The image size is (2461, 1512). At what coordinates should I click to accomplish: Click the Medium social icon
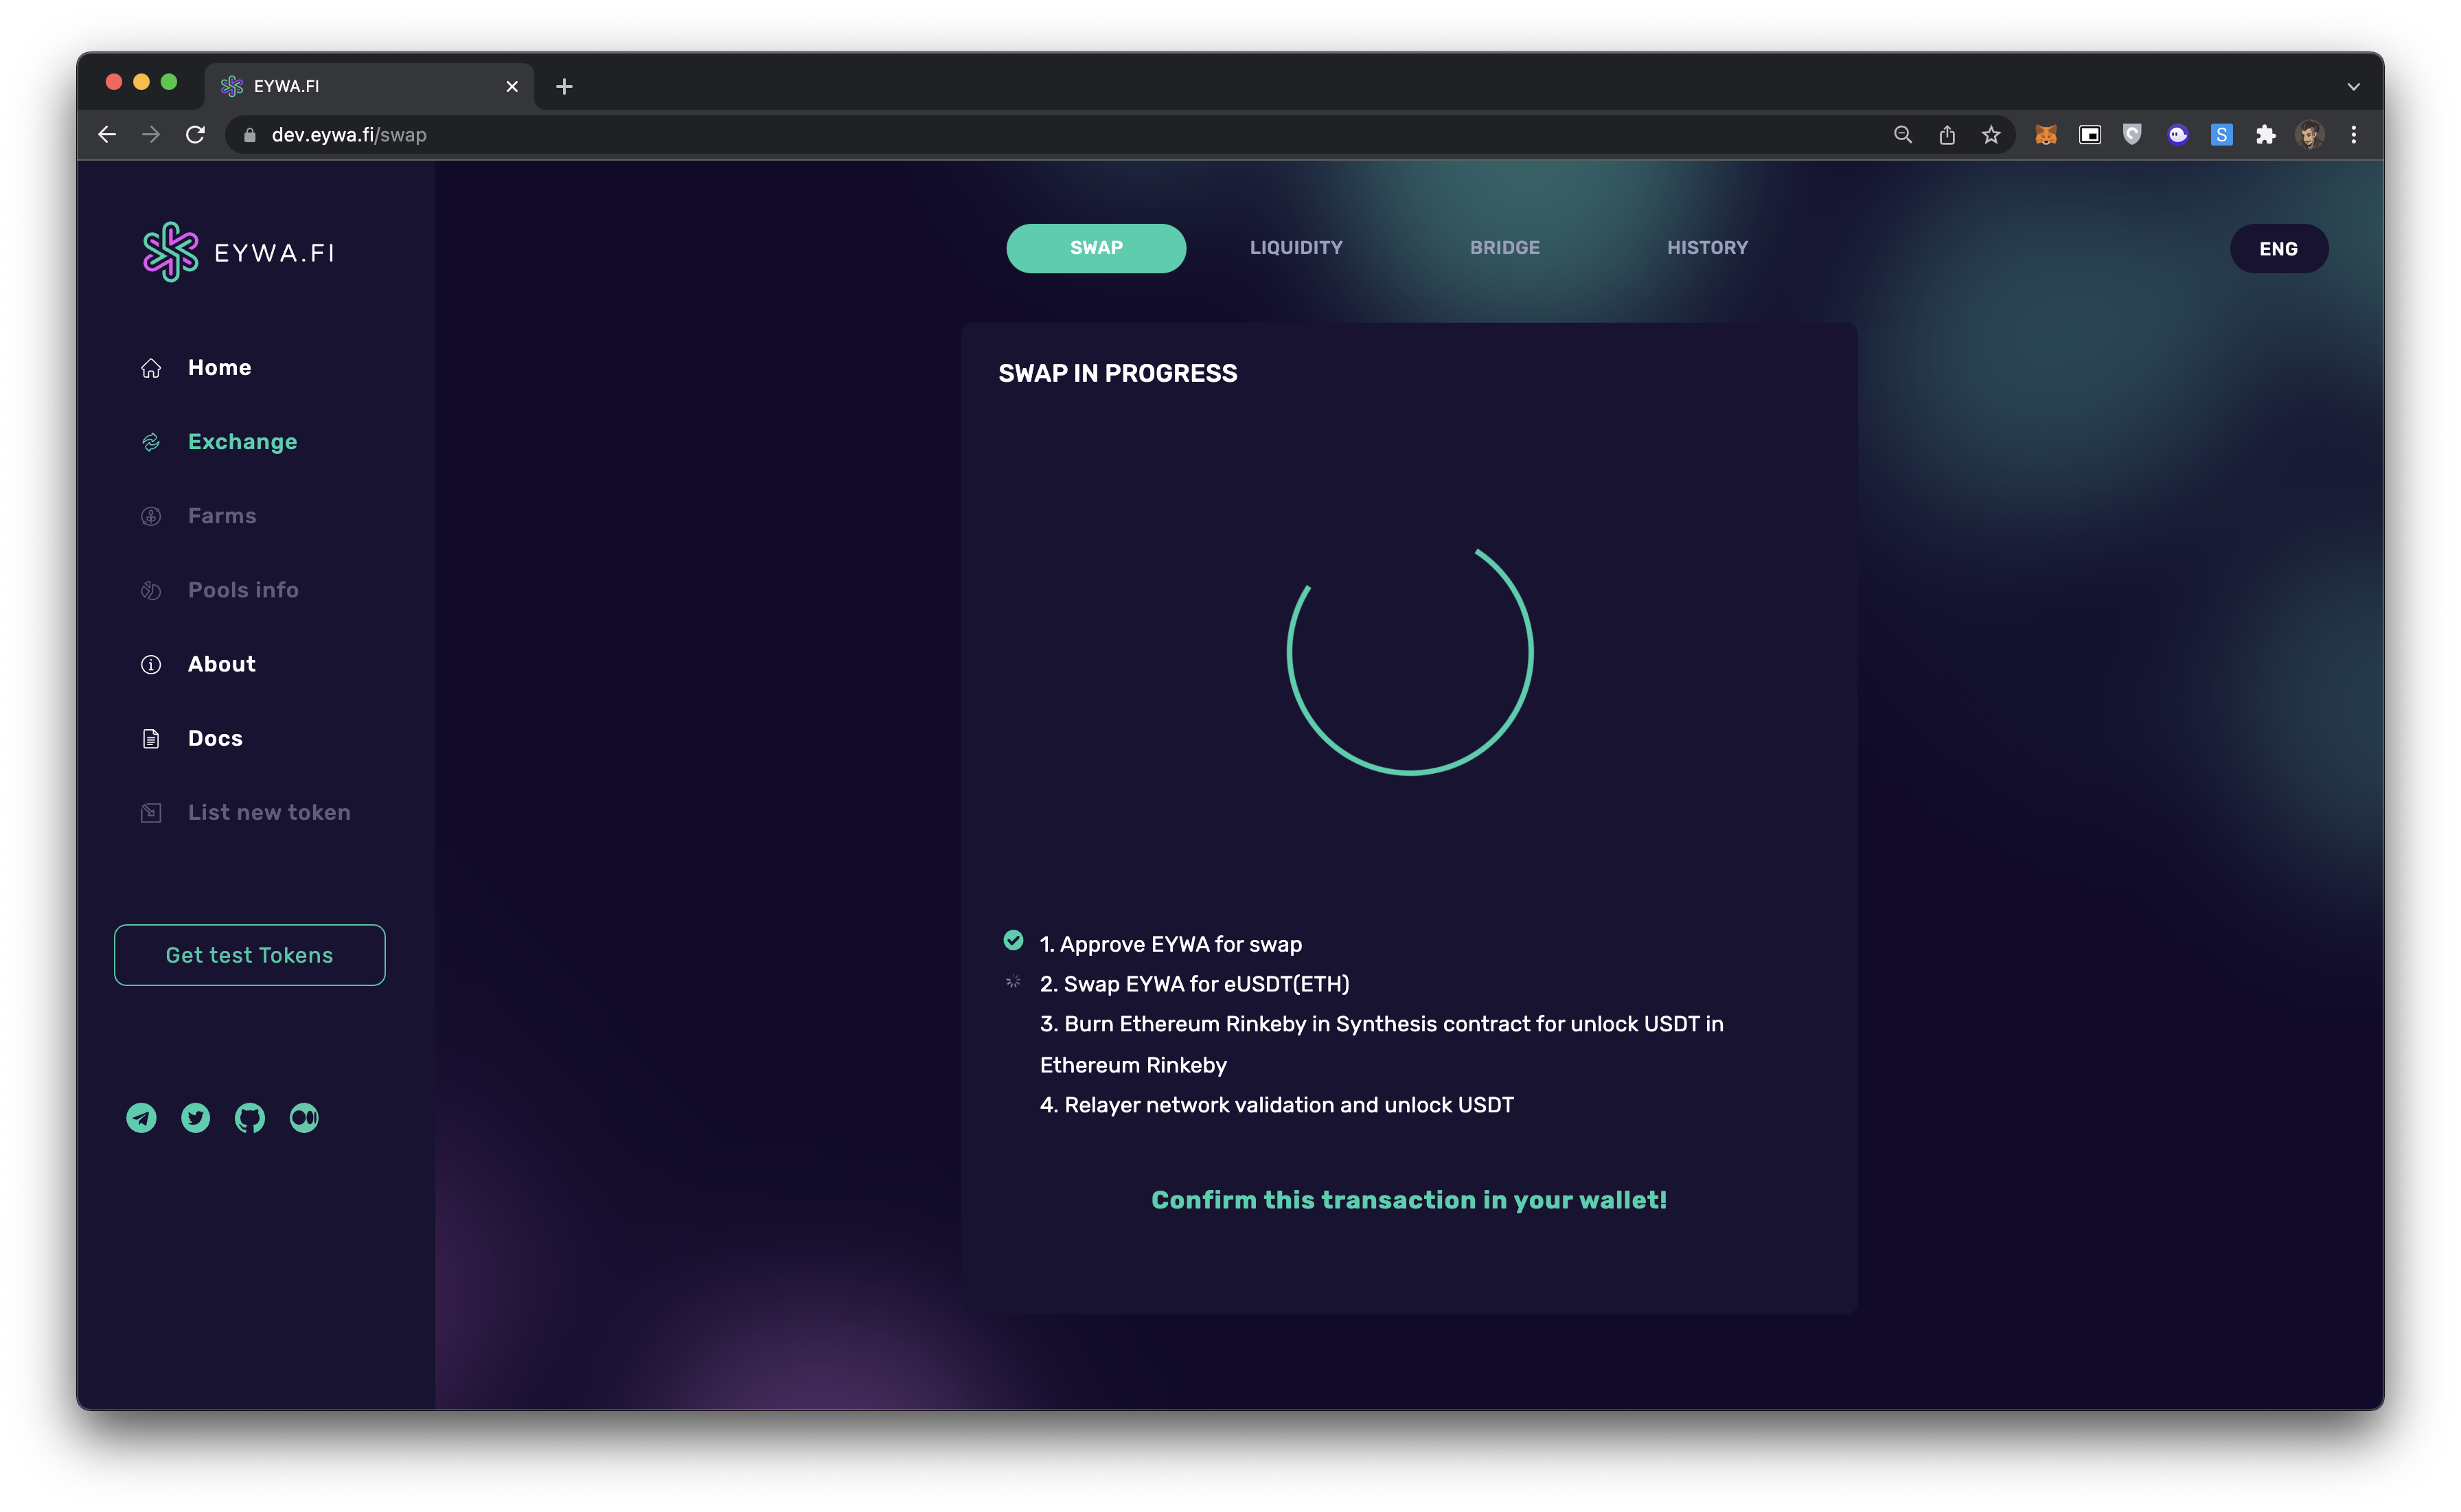point(304,1117)
